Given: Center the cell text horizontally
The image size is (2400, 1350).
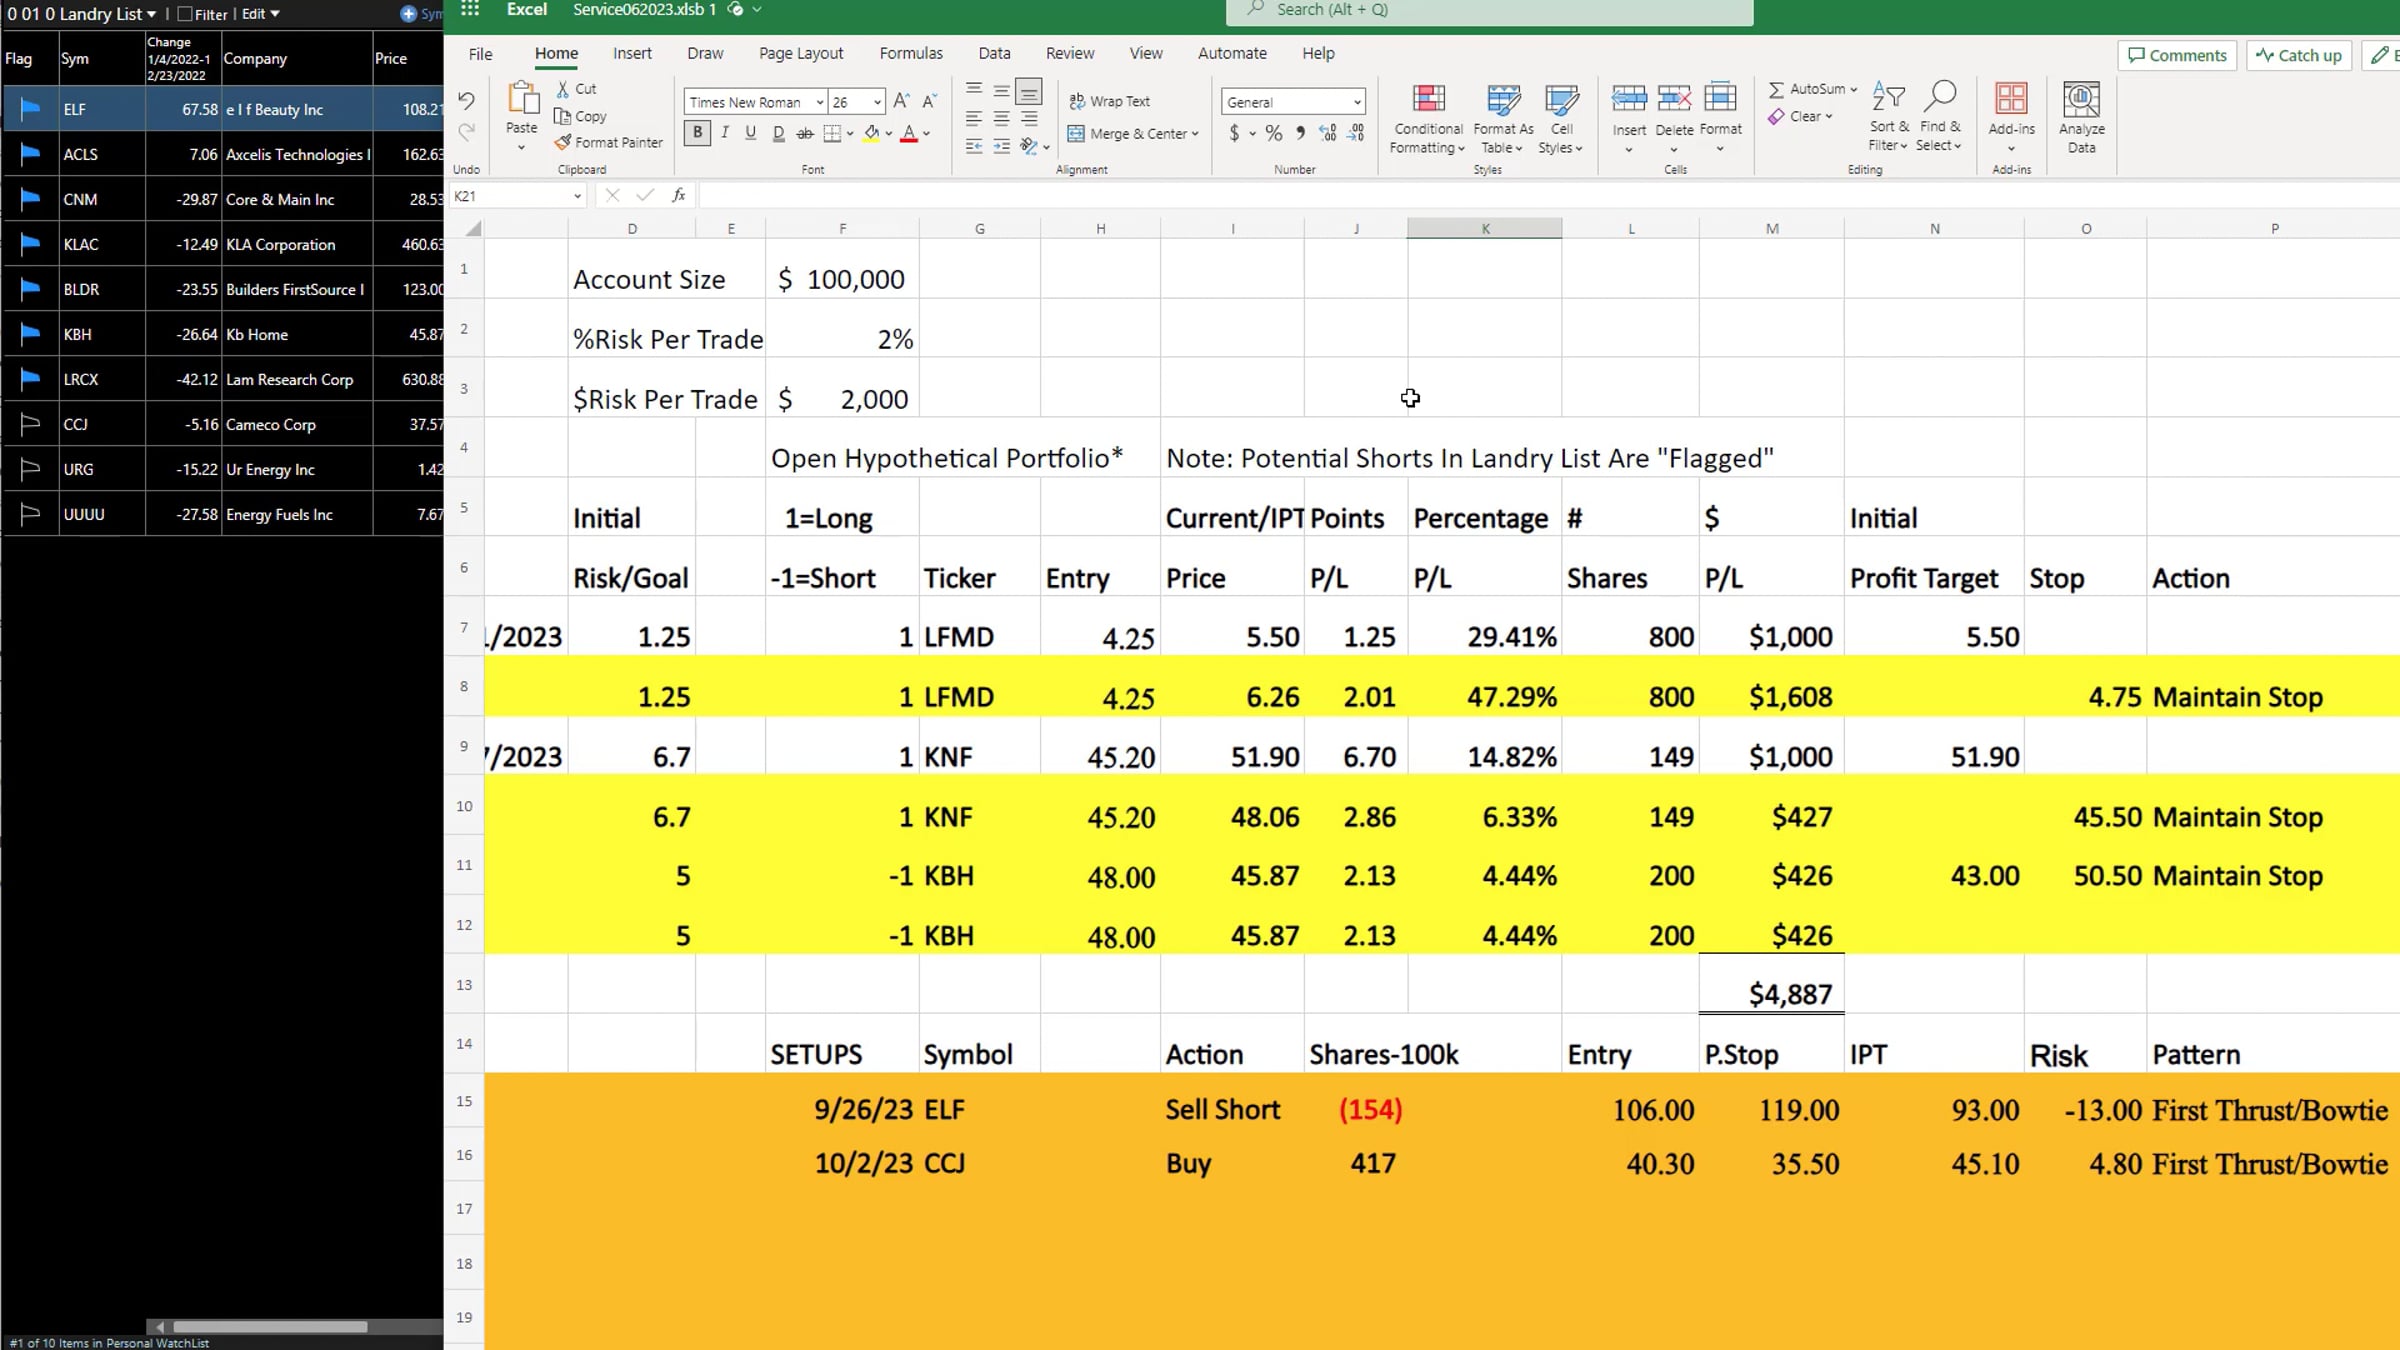Looking at the screenshot, I should (1001, 118).
